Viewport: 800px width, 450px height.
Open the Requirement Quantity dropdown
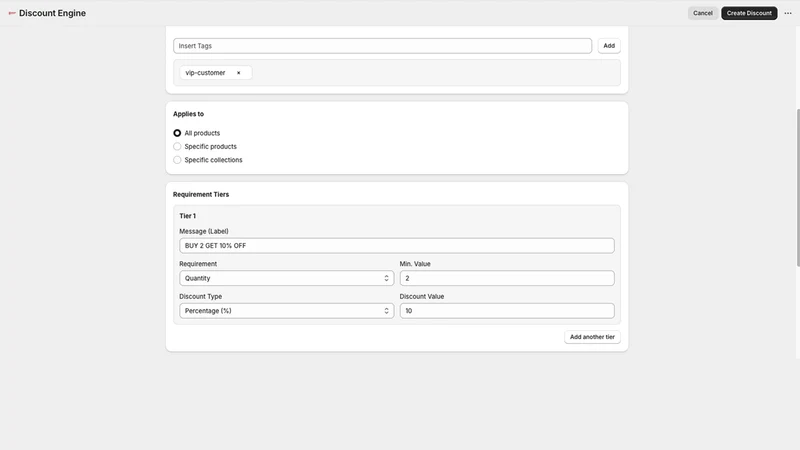(286, 278)
